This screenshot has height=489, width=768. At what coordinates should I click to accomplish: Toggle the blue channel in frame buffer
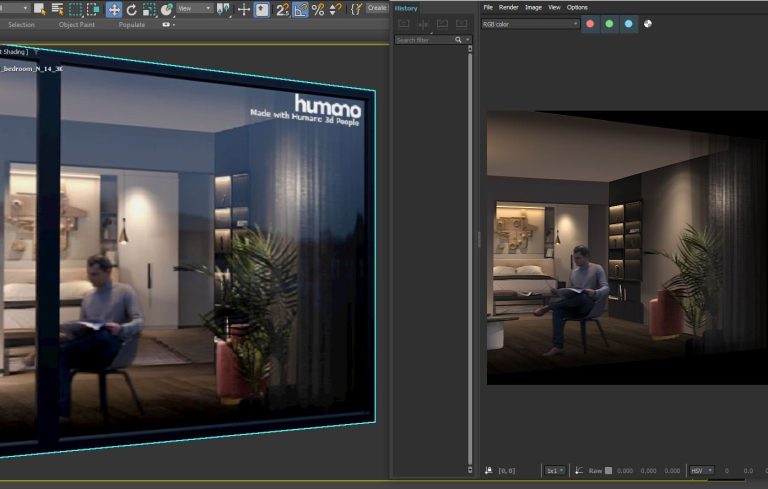click(x=628, y=23)
